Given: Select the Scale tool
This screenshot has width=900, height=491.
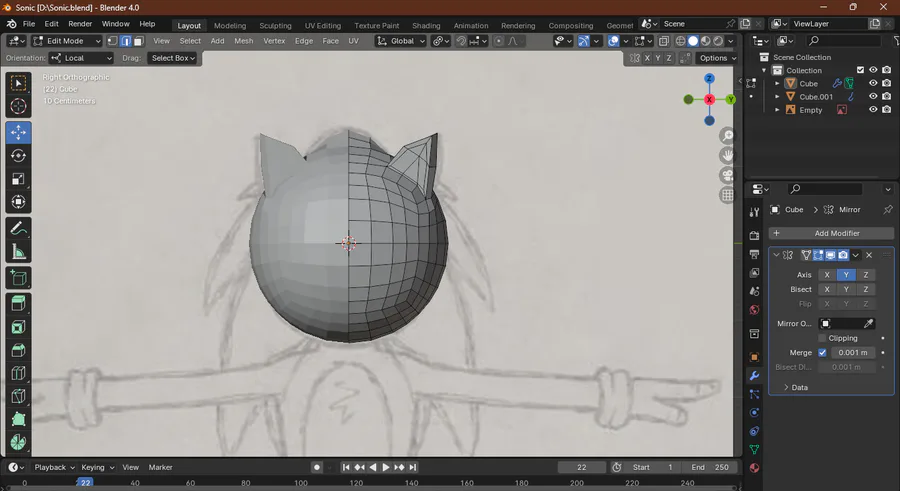Looking at the screenshot, I should [18, 179].
